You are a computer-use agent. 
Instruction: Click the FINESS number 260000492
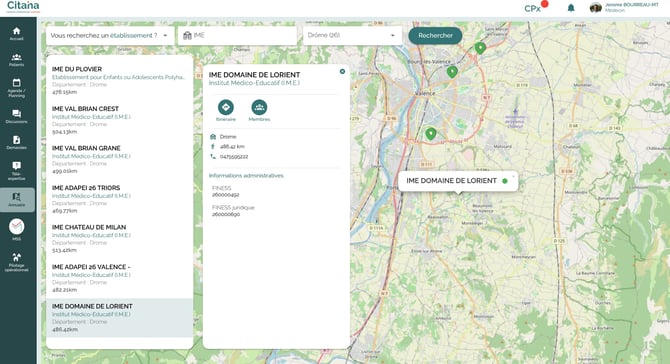coord(225,195)
